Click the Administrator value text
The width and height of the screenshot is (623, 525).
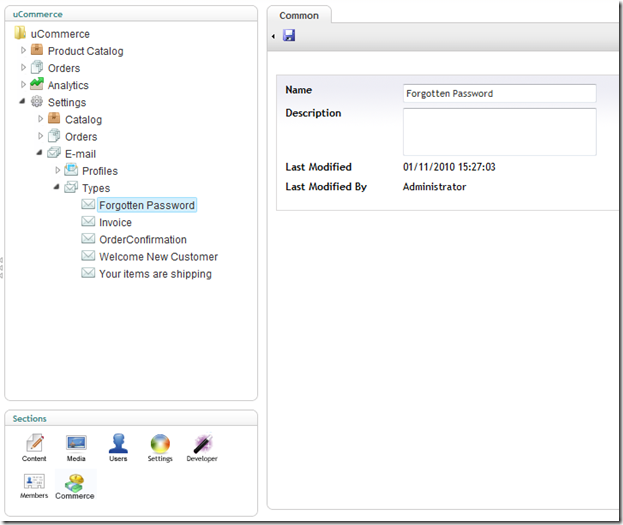tap(434, 187)
